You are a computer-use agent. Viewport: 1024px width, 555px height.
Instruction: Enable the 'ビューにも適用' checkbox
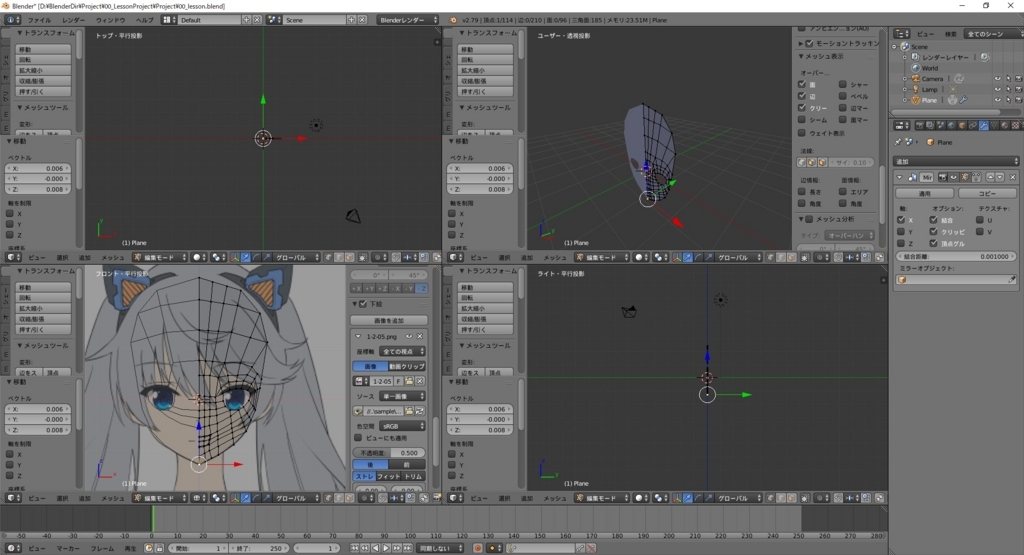click(359, 438)
